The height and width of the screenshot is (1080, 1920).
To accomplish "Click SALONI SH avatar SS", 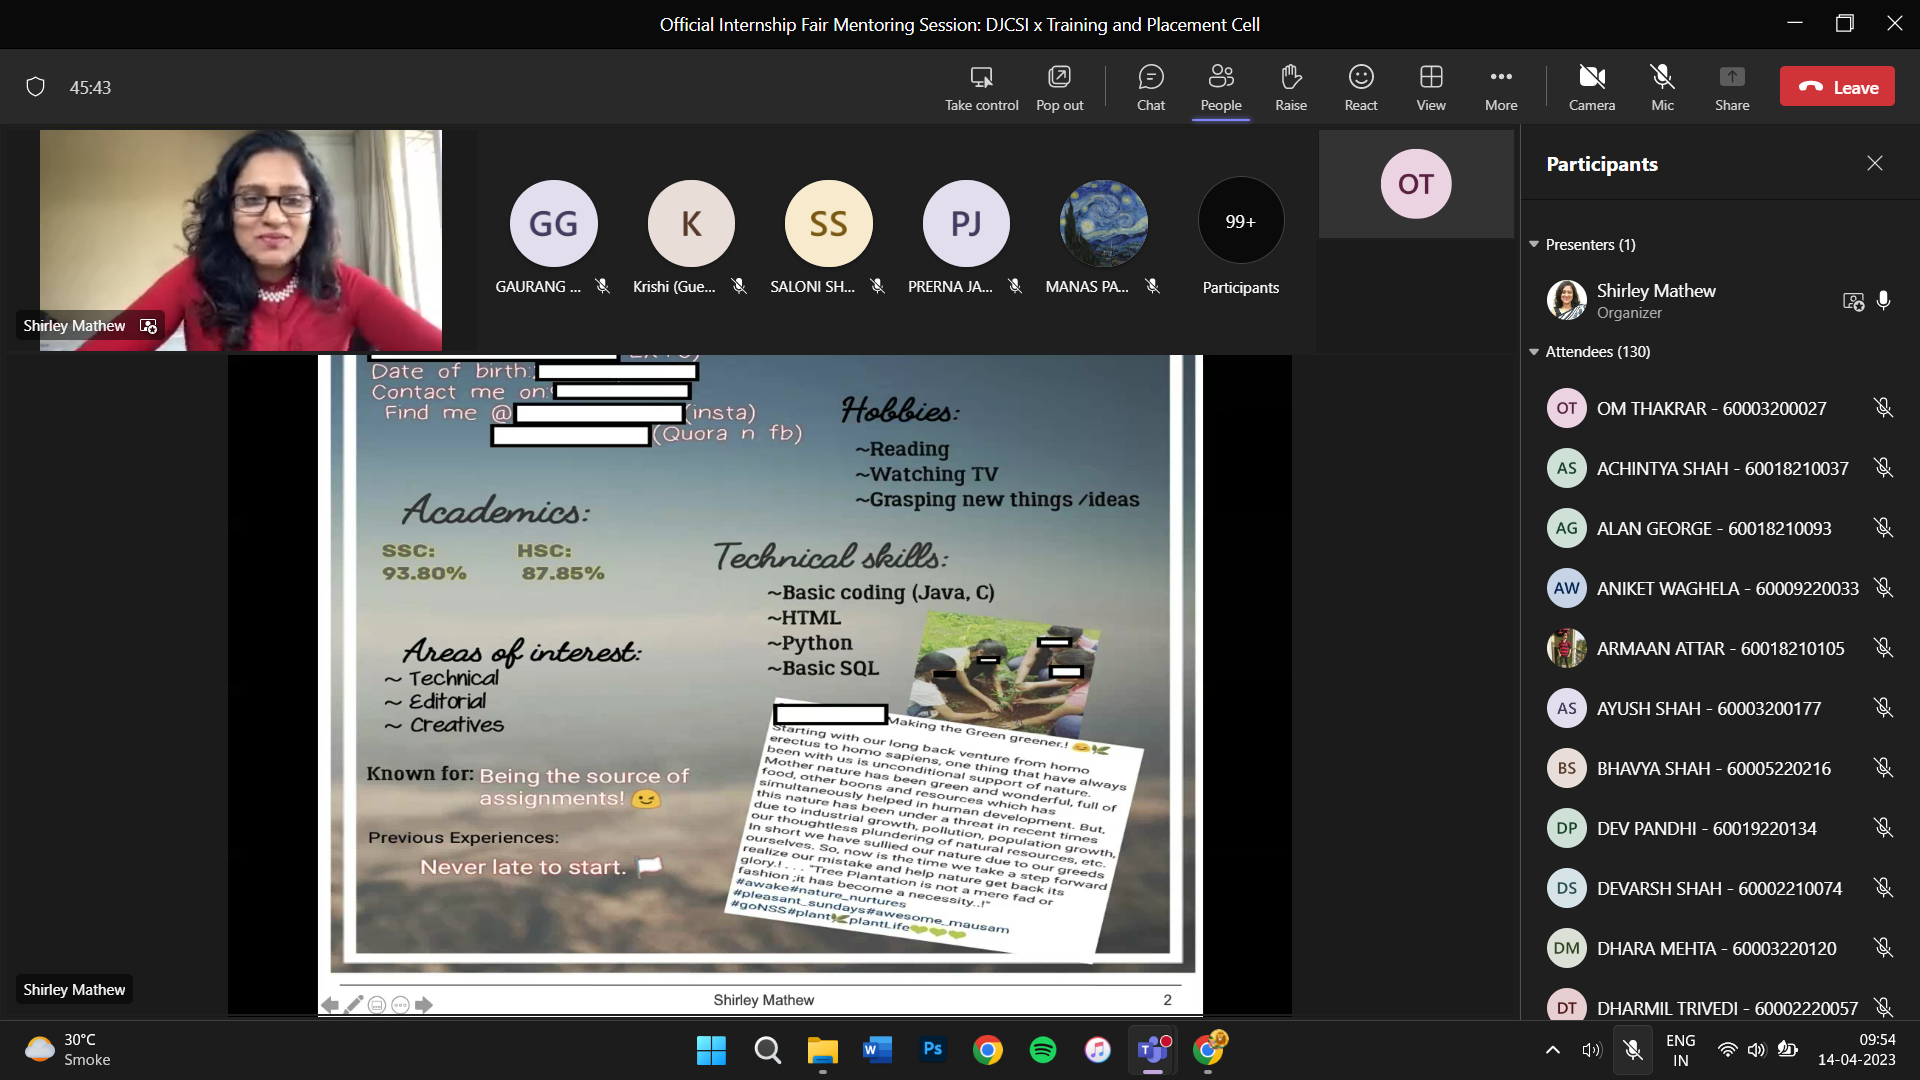I will coord(828,223).
